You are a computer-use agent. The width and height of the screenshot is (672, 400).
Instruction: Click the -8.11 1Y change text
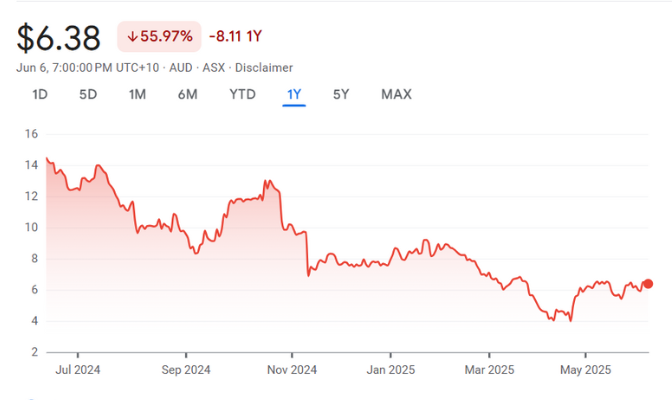(237, 37)
